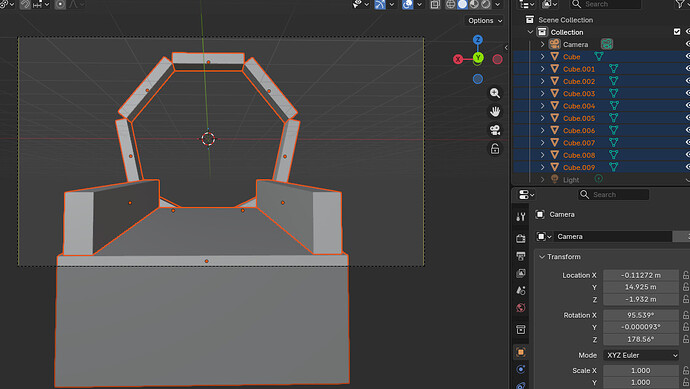Image resolution: width=690 pixels, height=389 pixels.
Task: Collapse the Collection tree item
Action: (x=530, y=32)
